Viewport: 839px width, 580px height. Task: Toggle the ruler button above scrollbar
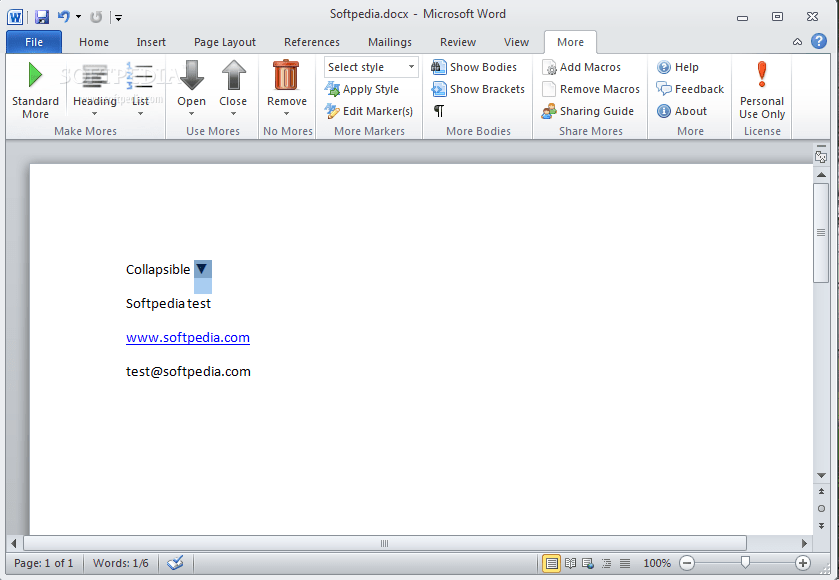(x=821, y=155)
